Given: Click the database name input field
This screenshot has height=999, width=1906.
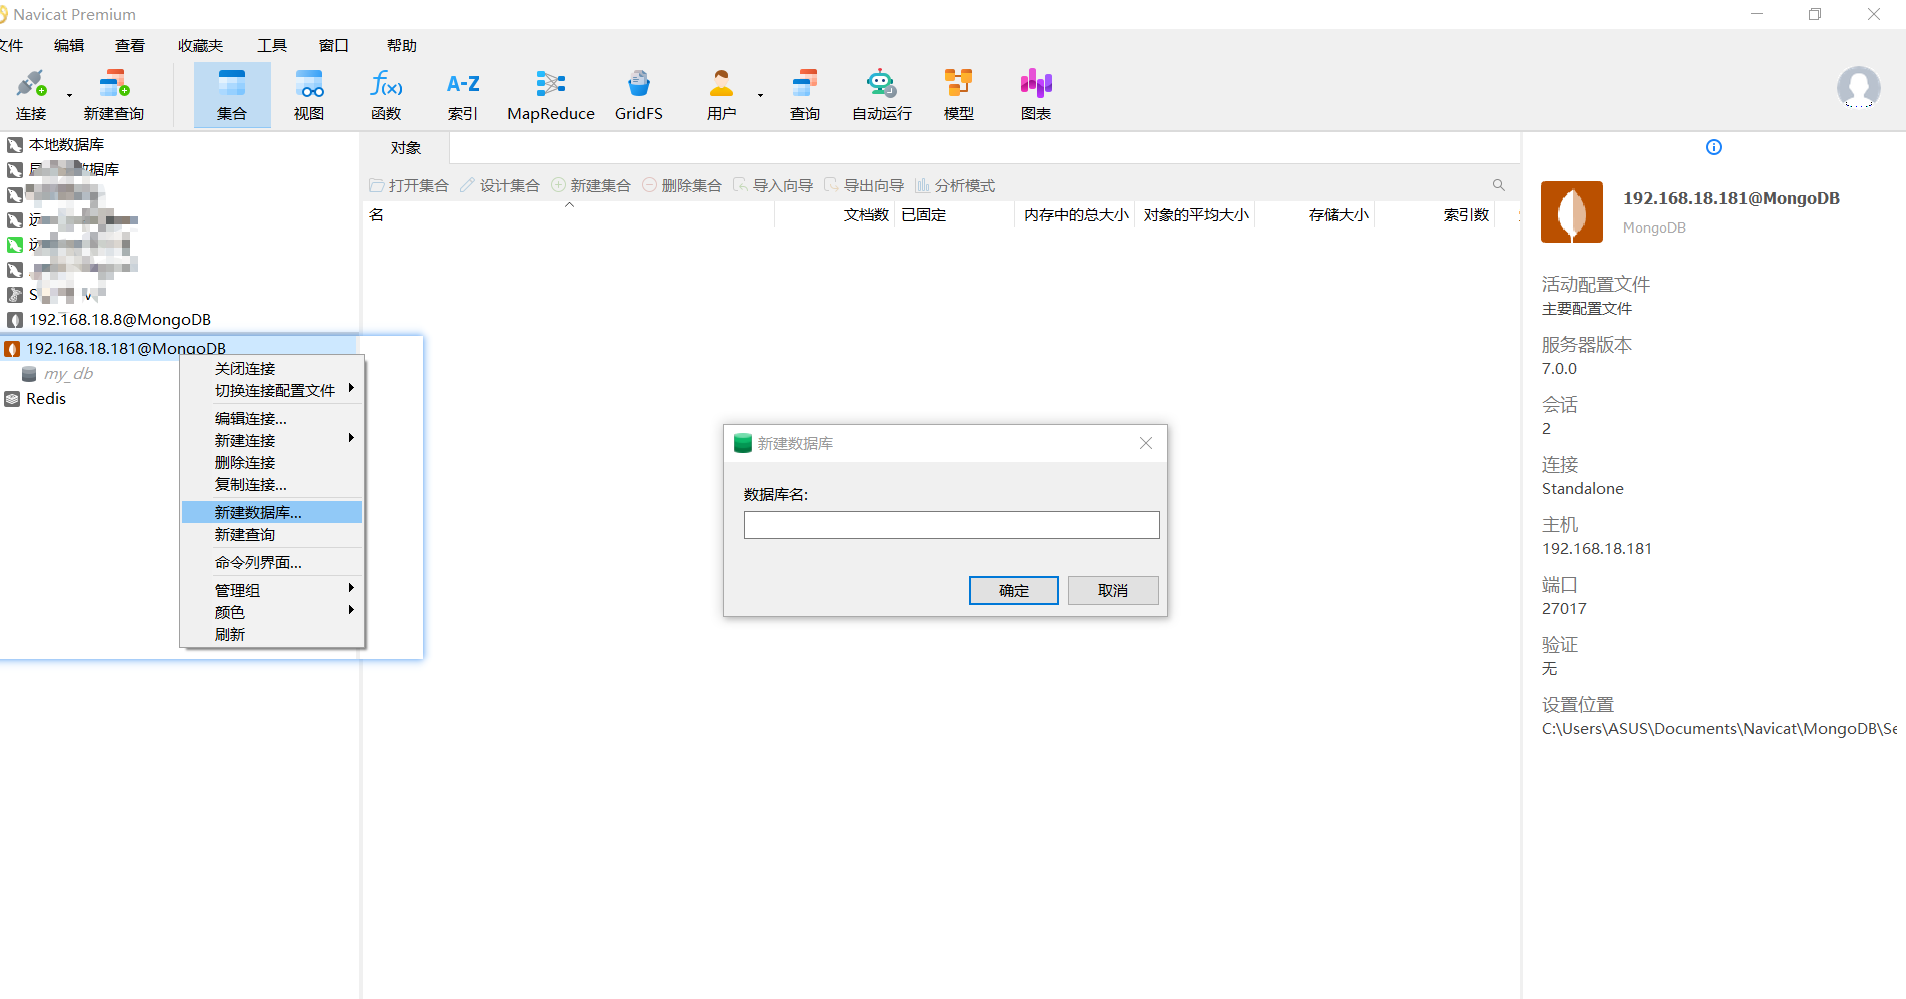Looking at the screenshot, I should click(x=951, y=525).
